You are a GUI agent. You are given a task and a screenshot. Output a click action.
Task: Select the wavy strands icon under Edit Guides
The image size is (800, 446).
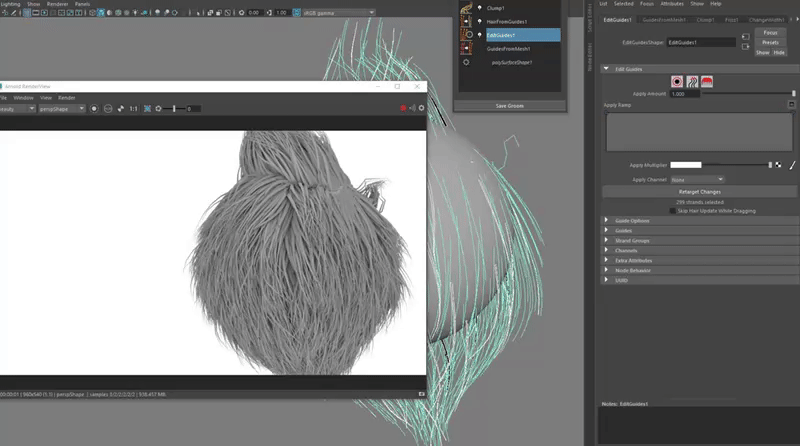click(x=692, y=82)
